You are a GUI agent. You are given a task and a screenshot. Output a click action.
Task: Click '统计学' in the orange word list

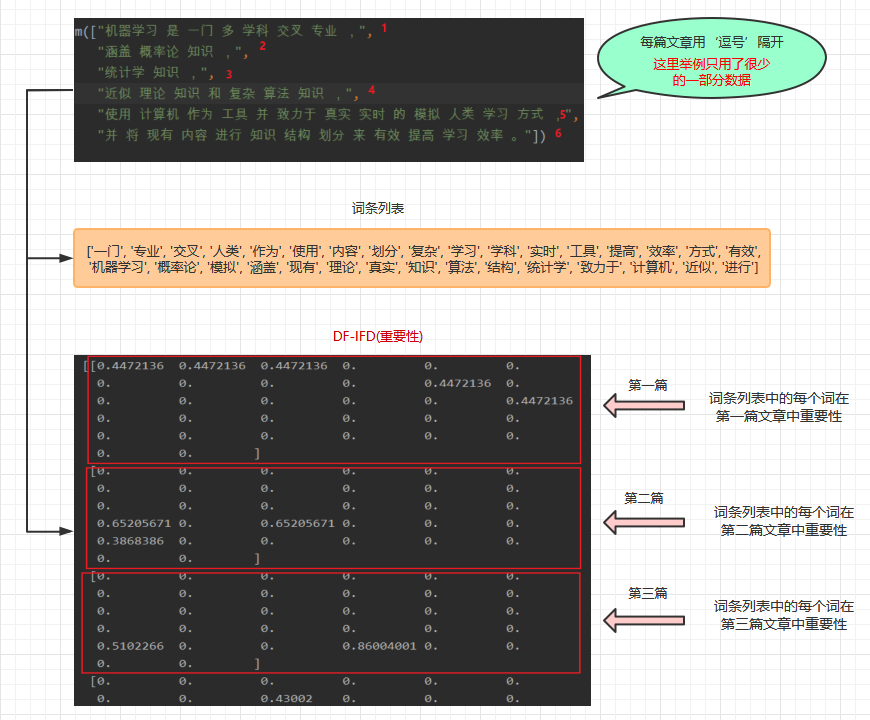[x=547, y=267]
